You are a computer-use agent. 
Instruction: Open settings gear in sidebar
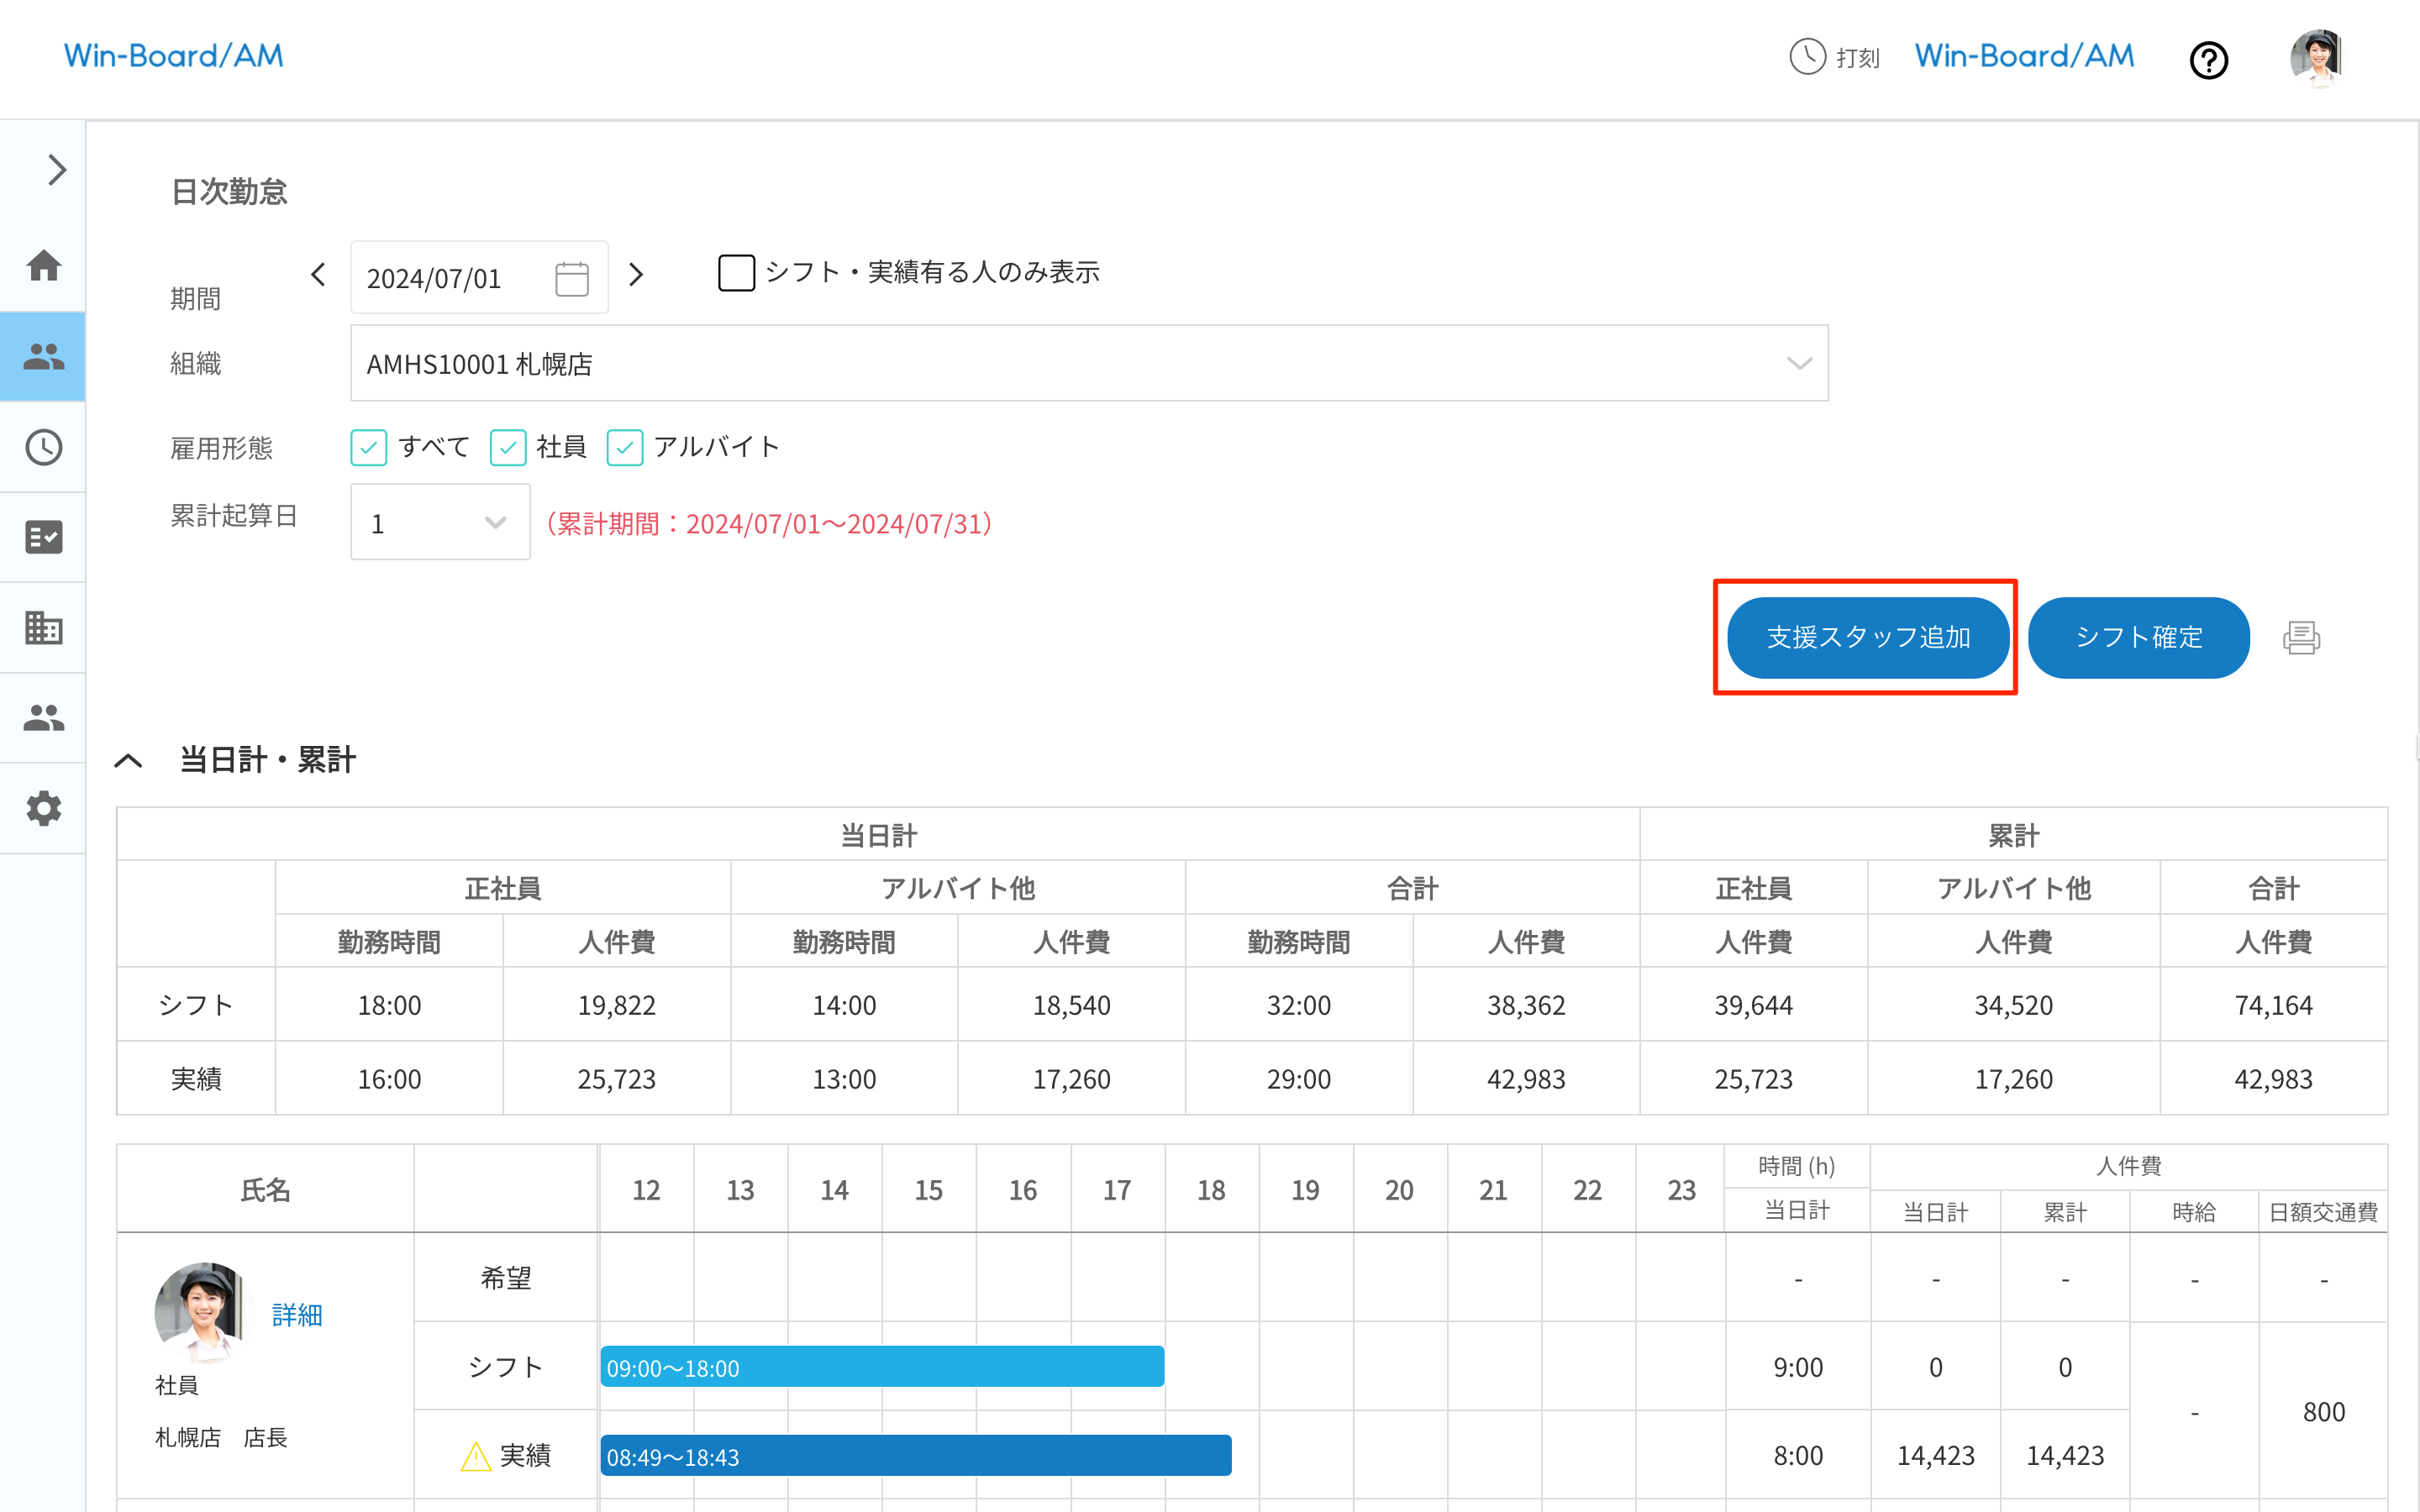pos(43,808)
